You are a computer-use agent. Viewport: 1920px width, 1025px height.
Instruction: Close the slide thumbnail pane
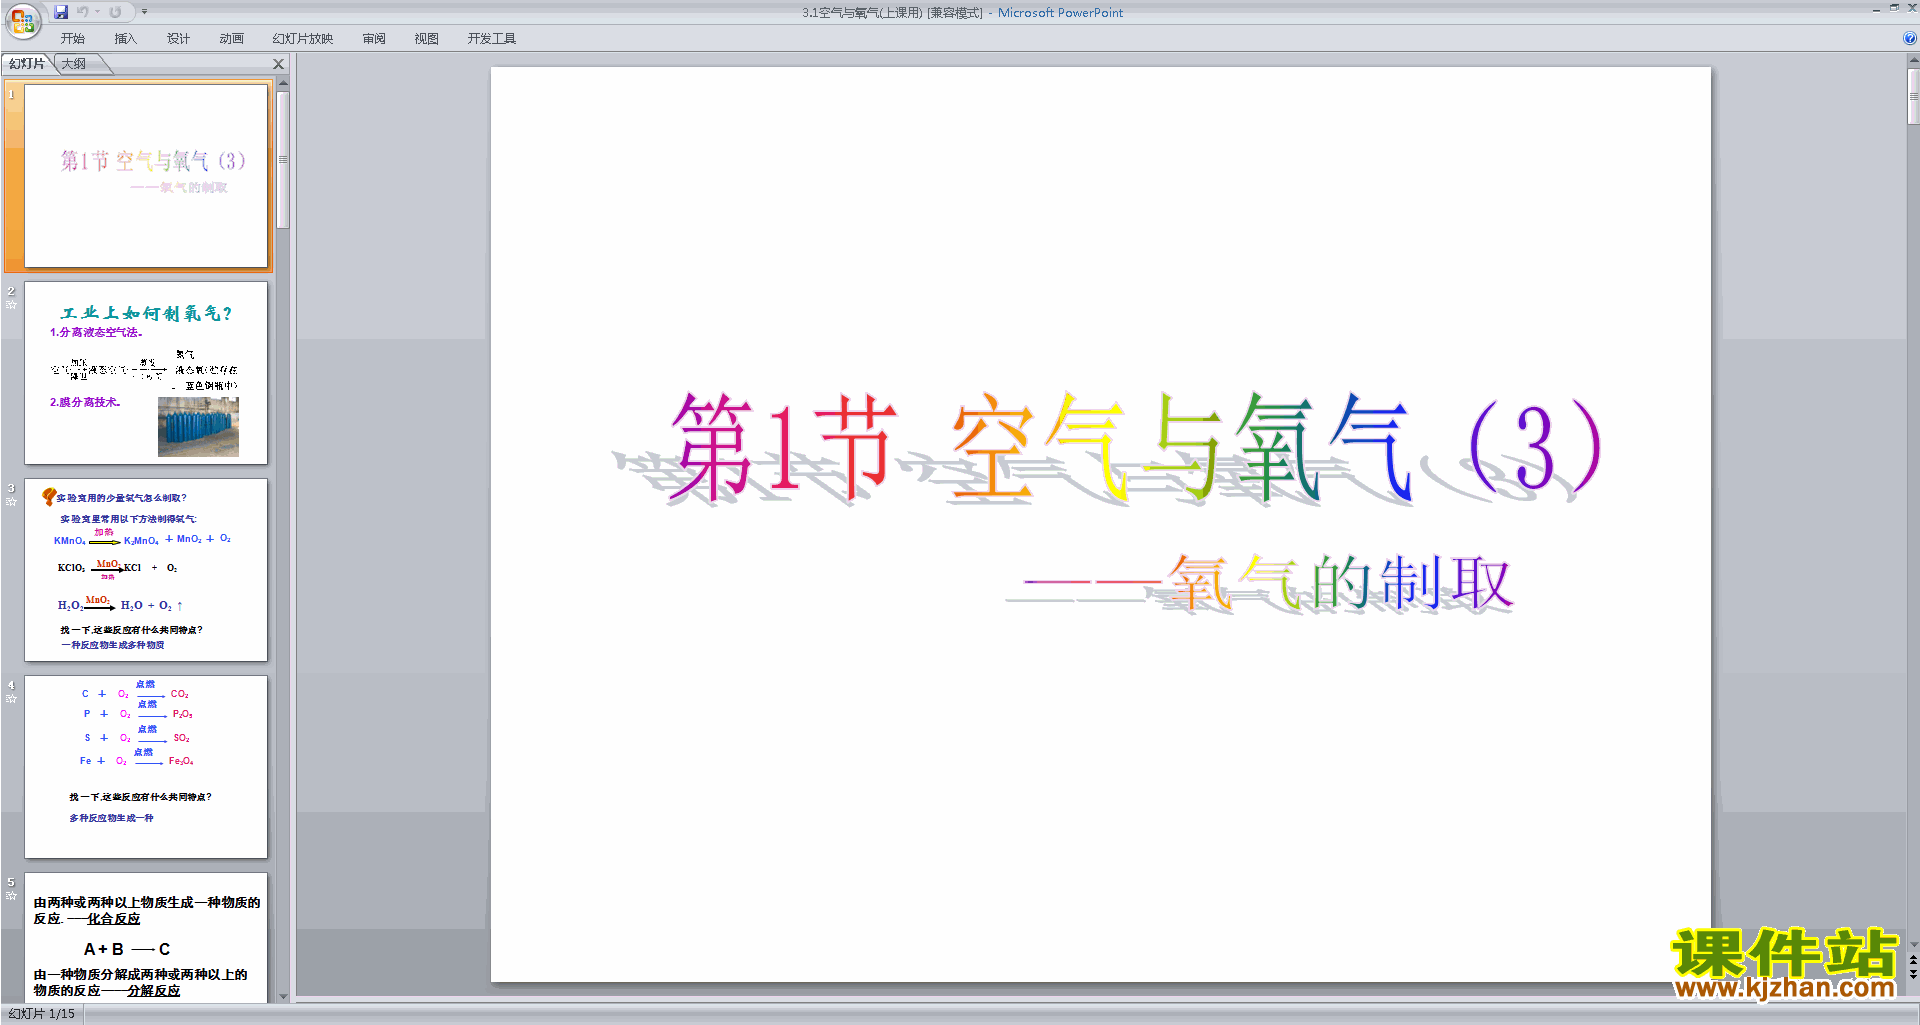pyautogui.click(x=278, y=63)
